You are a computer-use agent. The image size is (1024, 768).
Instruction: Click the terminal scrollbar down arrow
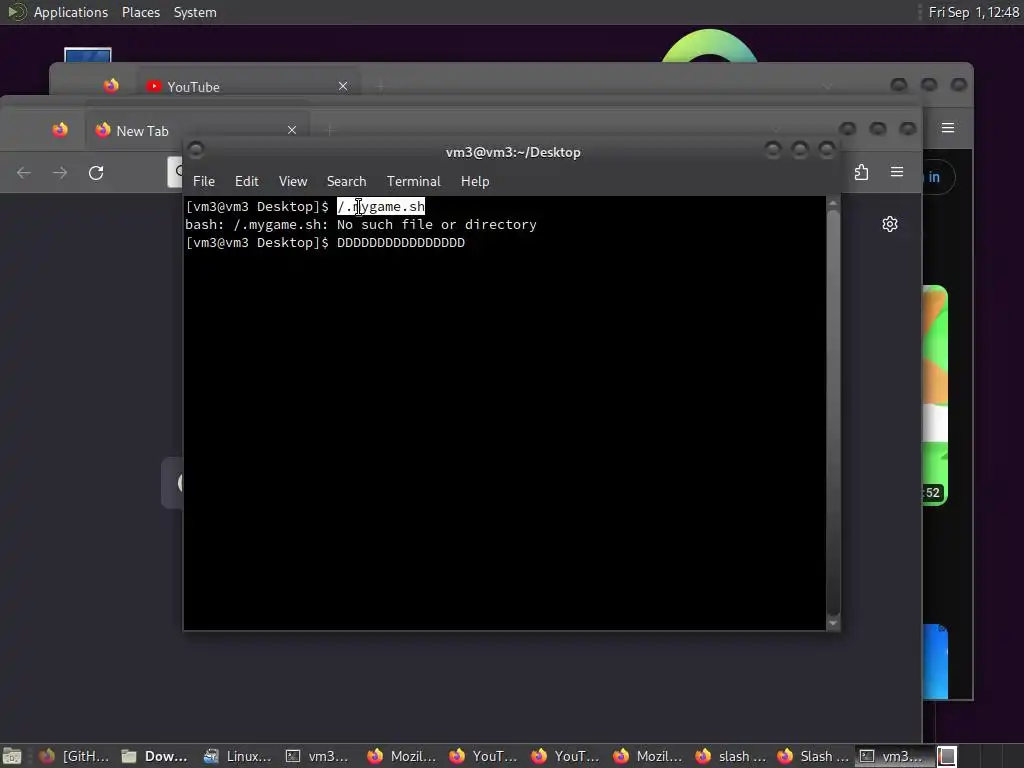coord(833,624)
